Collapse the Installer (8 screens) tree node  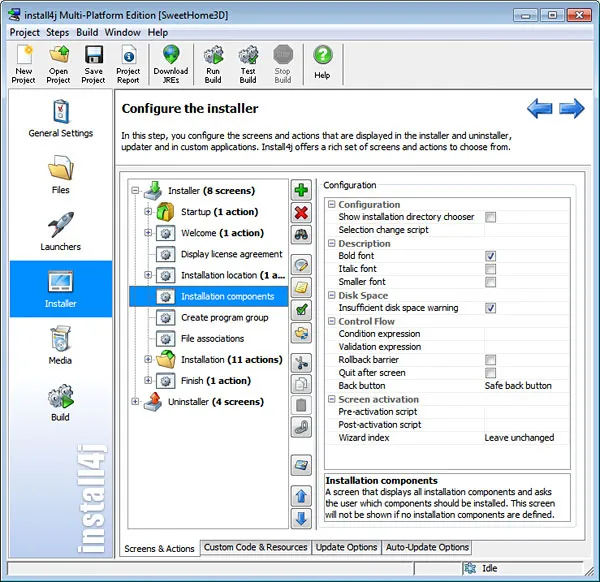135,190
